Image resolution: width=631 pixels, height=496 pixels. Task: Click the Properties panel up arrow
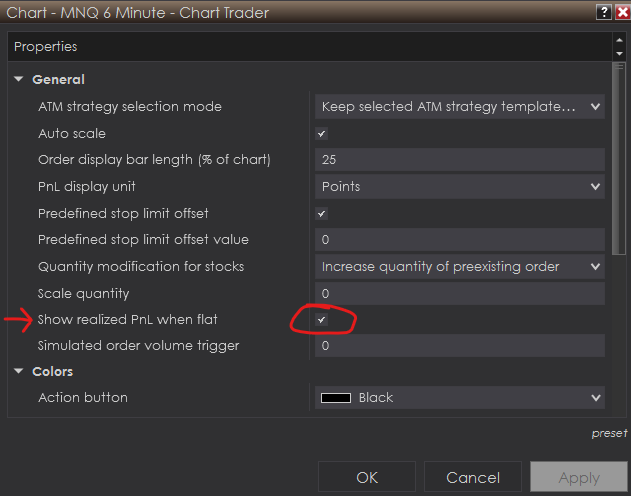click(x=619, y=40)
